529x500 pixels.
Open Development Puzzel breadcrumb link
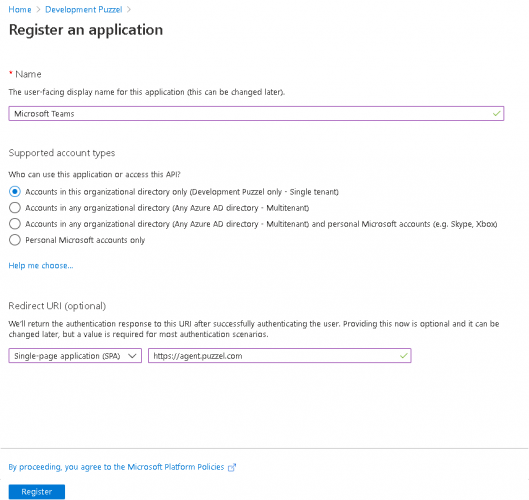click(x=84, y=9)
